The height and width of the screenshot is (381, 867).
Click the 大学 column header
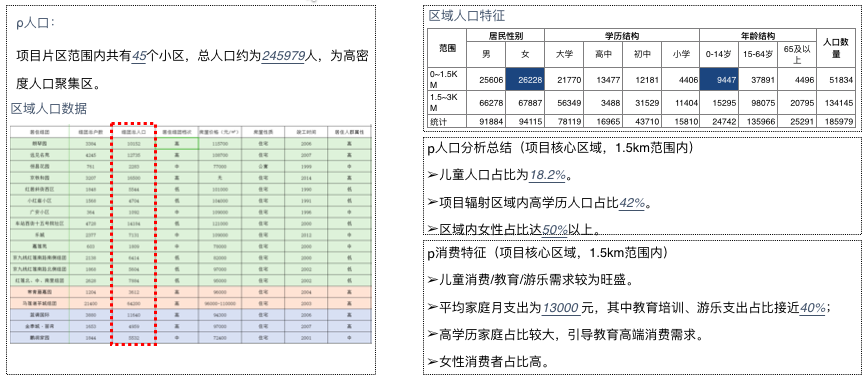pos(564,54)
